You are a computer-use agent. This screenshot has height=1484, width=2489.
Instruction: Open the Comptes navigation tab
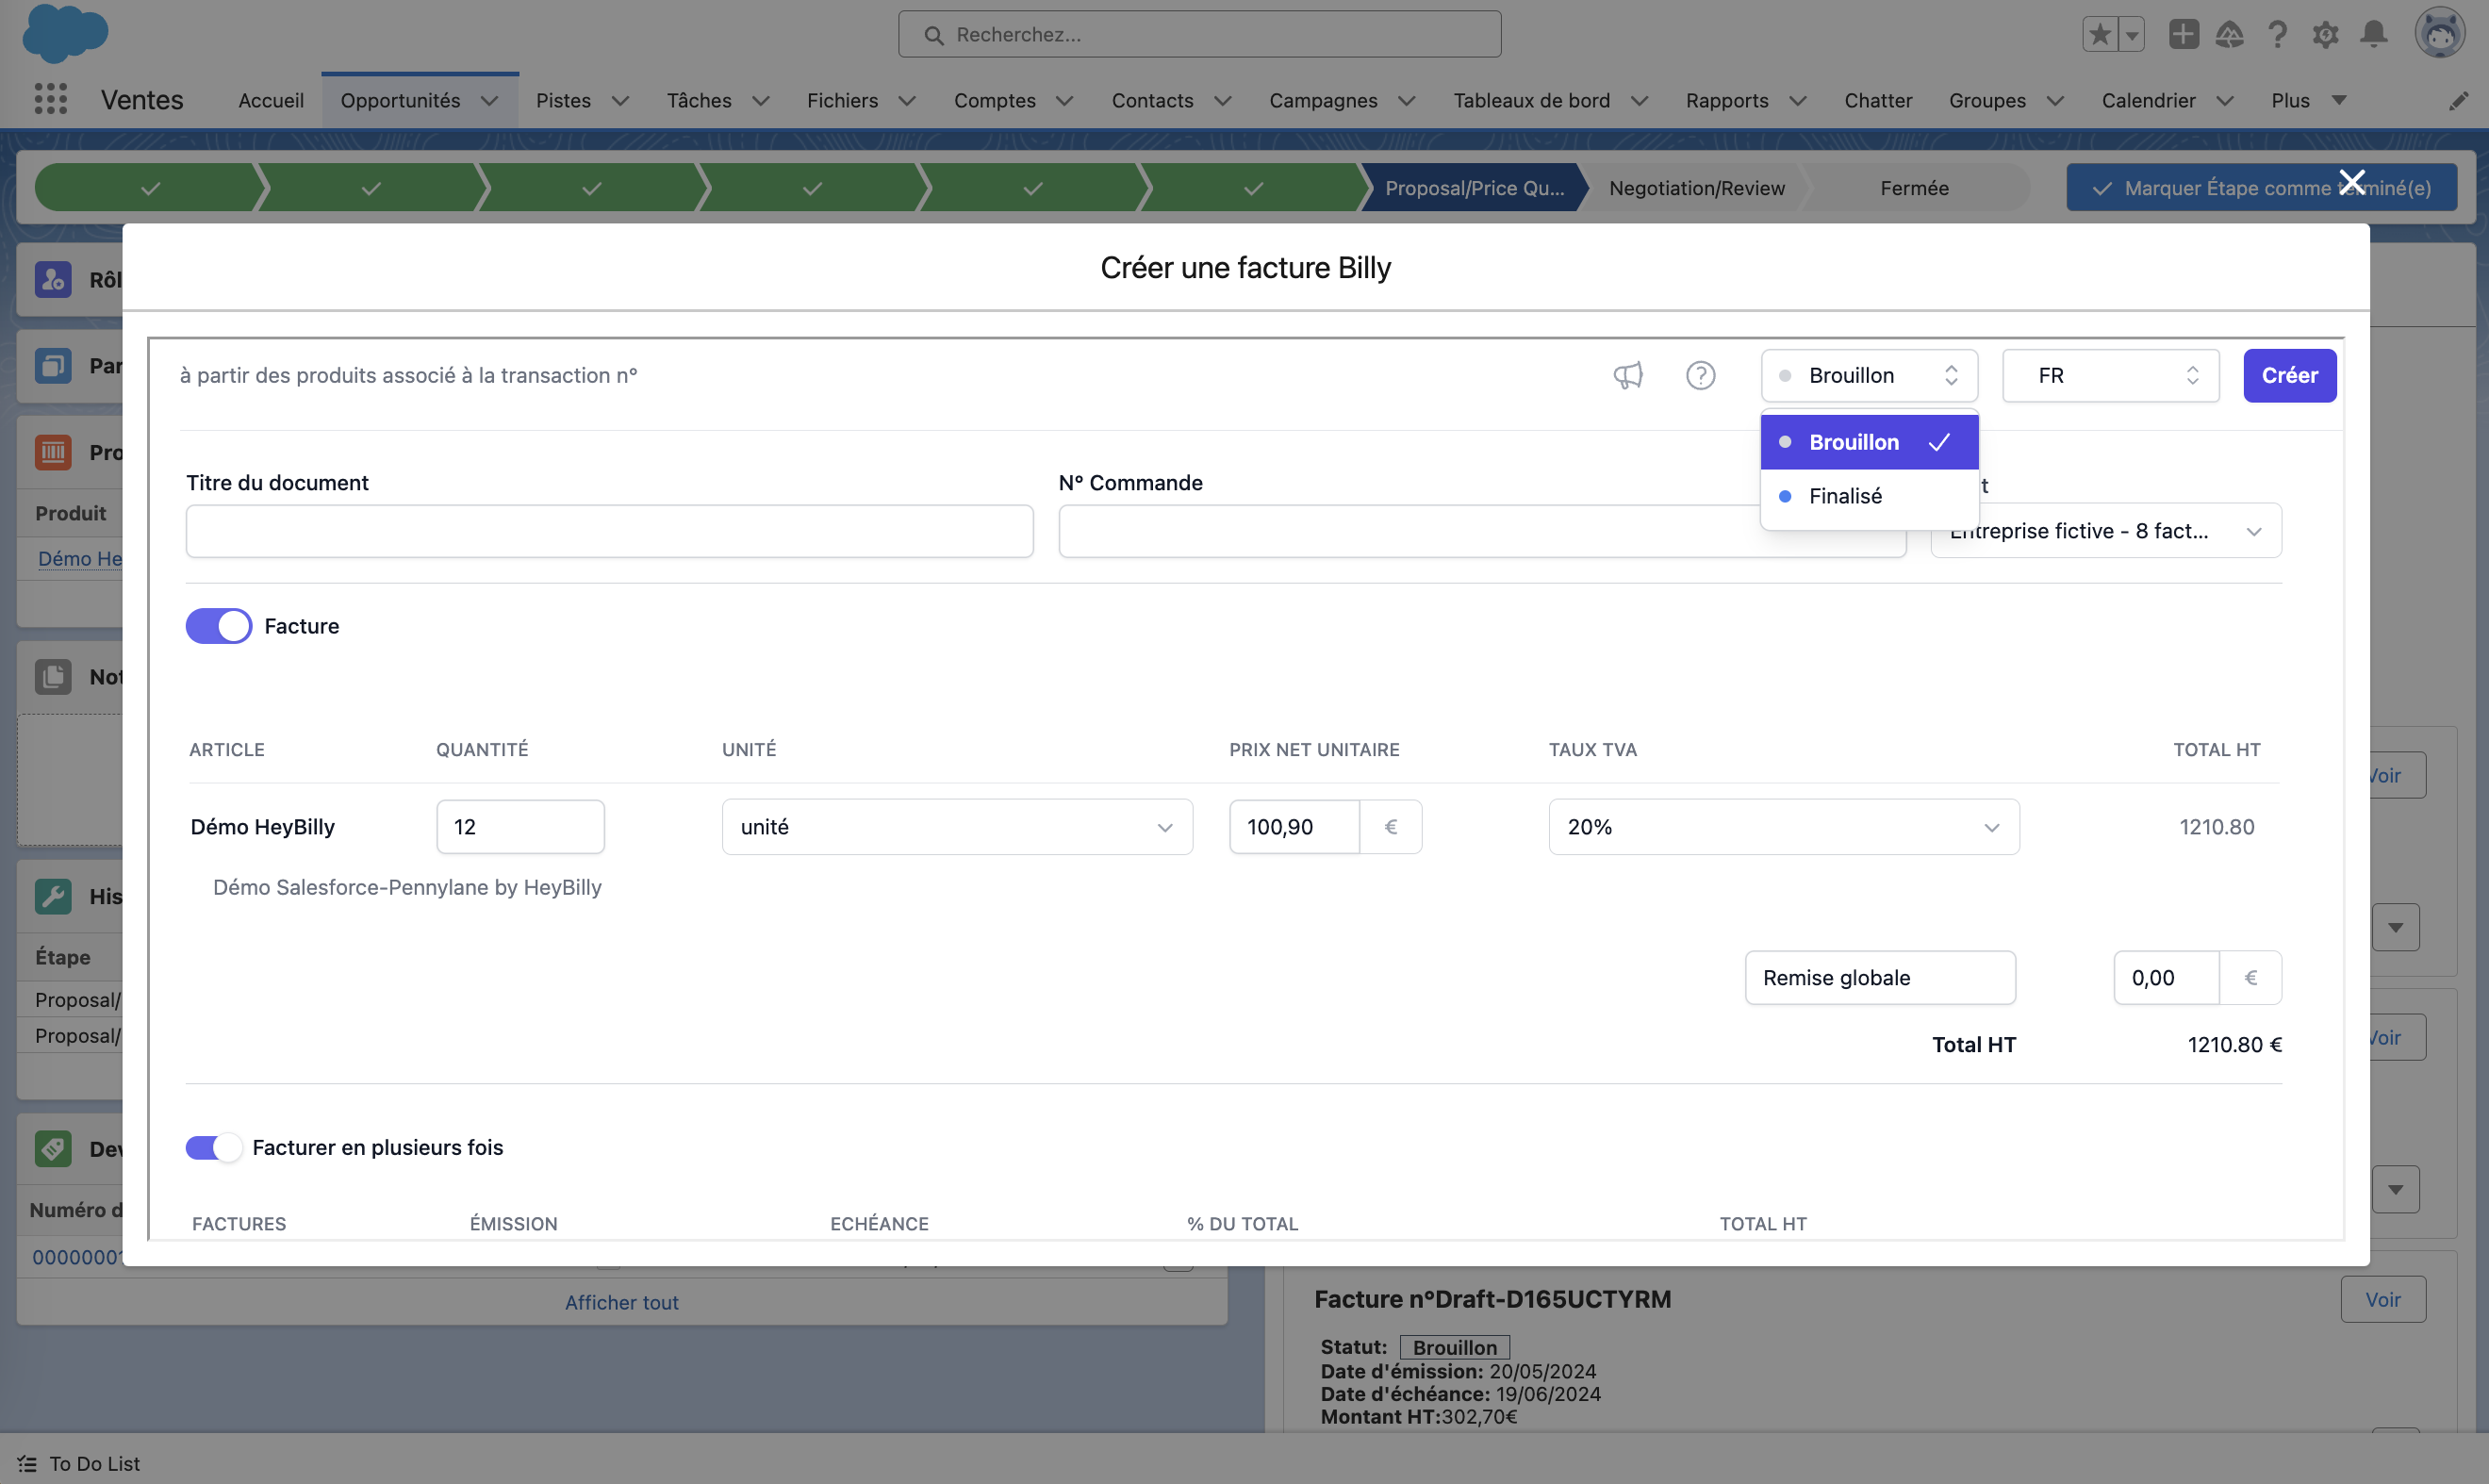click(x=994, y=100)
